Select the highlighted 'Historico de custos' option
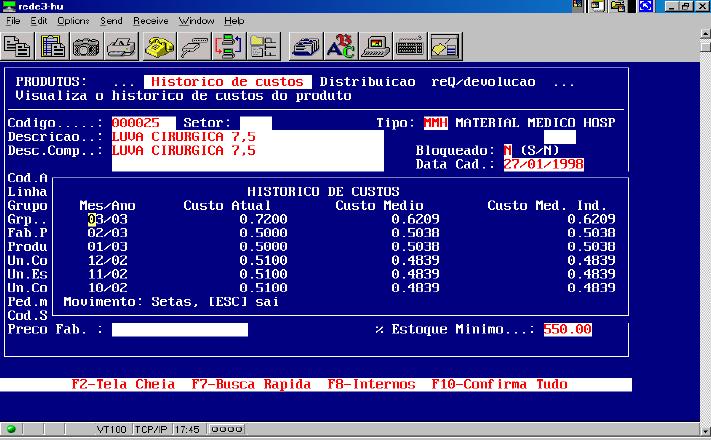This screenshot has width=711, height=440. pyautogui.click(x=228, y=82)
